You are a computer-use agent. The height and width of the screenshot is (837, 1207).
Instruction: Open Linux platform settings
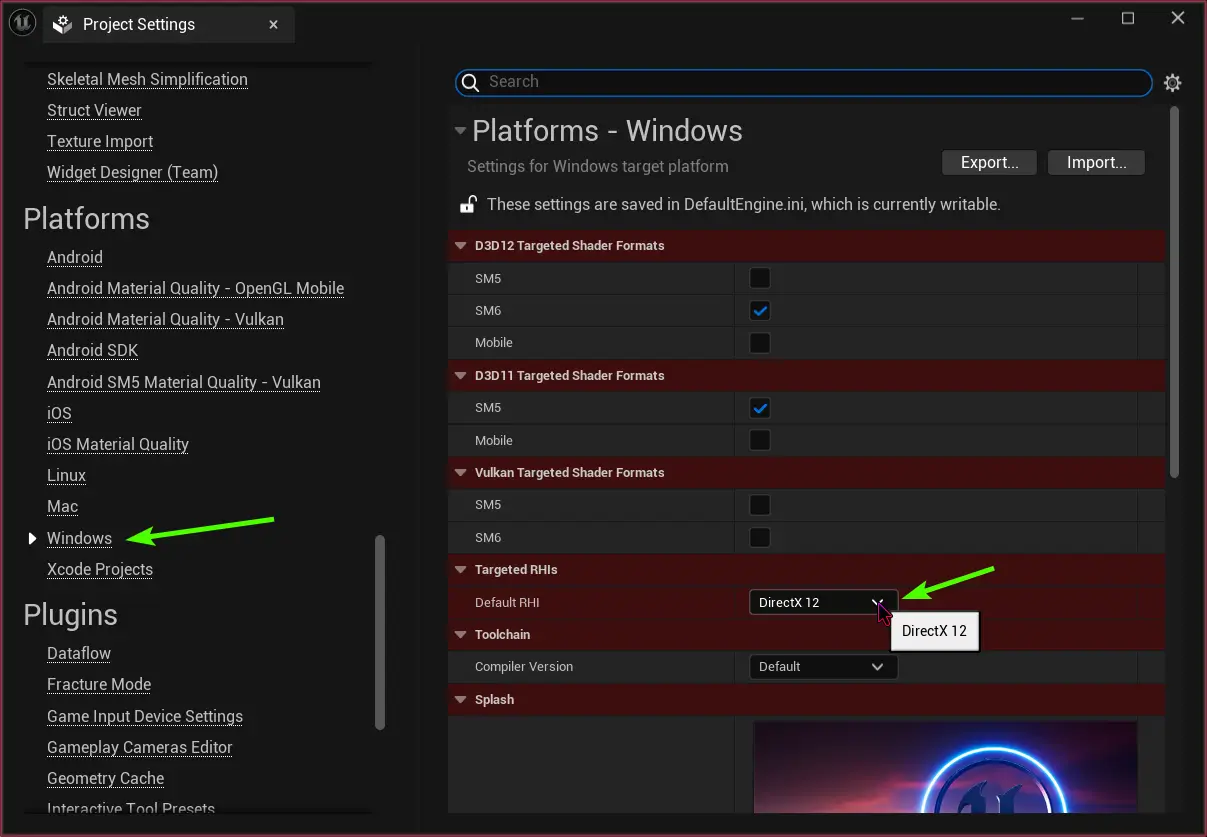click(66, 475)
